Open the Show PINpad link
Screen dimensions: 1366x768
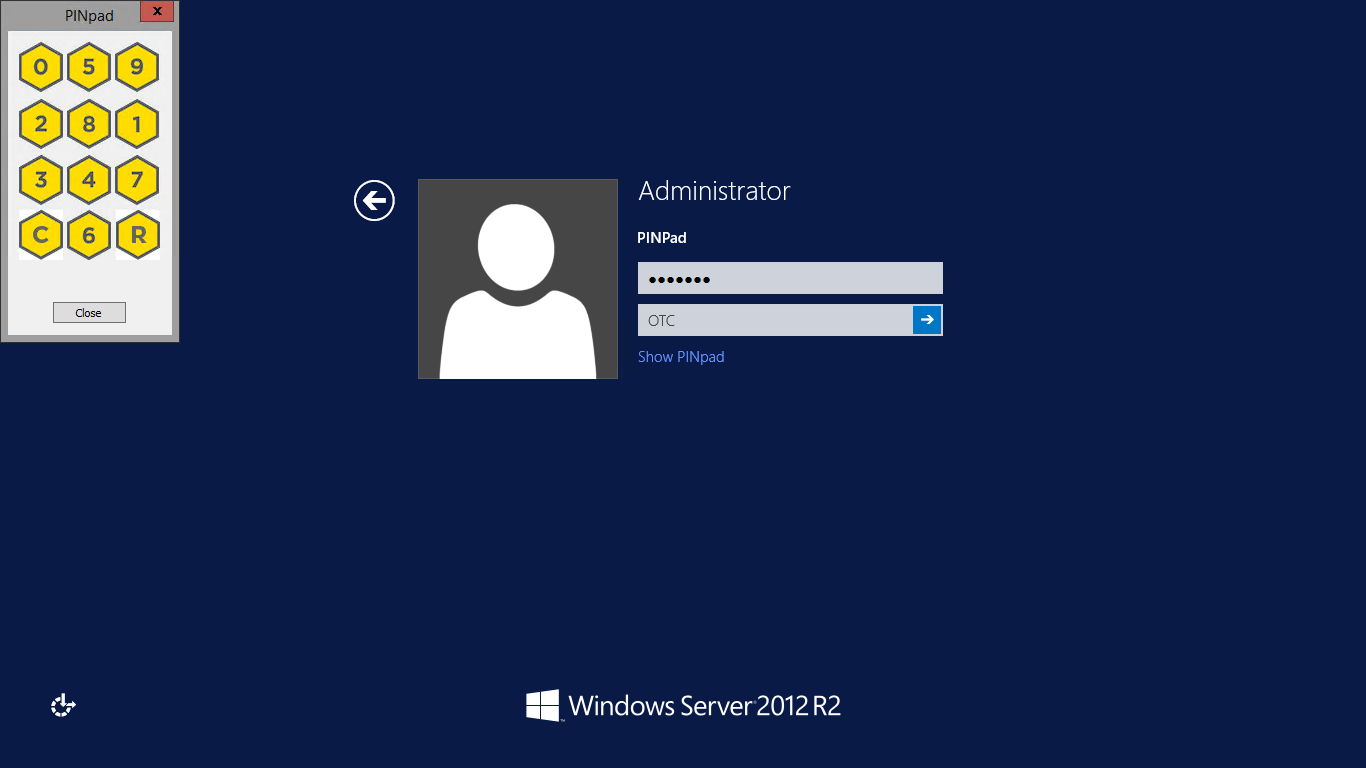[x=681, y=356]
